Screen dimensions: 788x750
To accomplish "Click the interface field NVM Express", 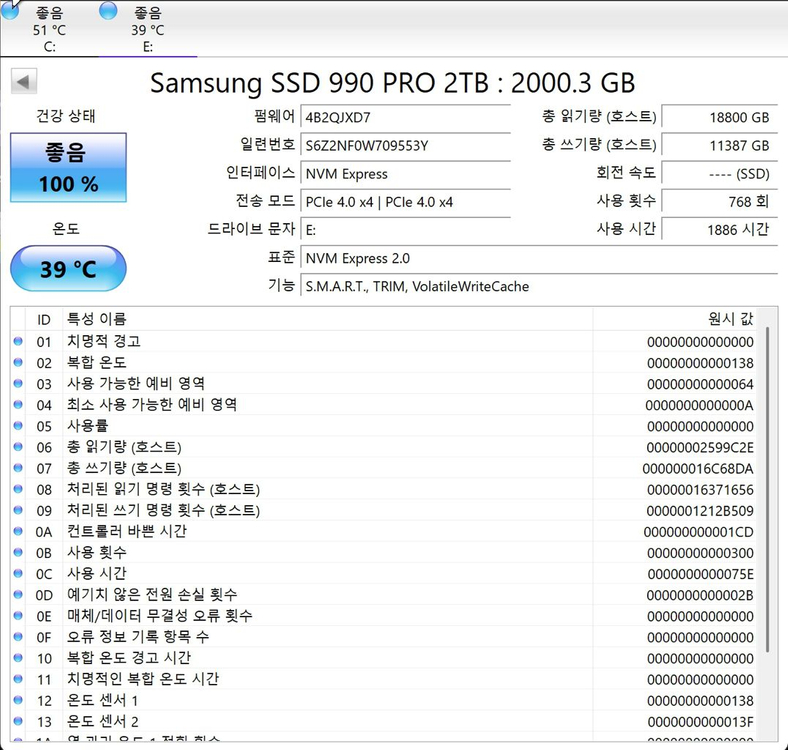I will (405, 174).
